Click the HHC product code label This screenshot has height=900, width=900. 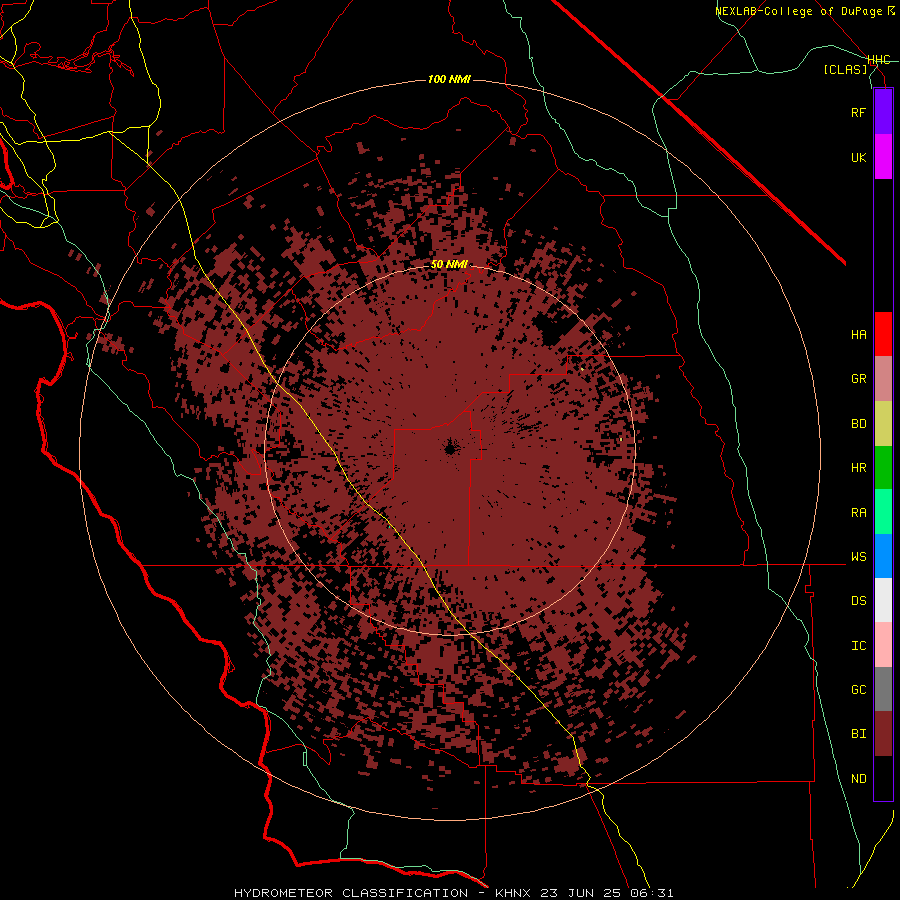click(x=879, y=60)
